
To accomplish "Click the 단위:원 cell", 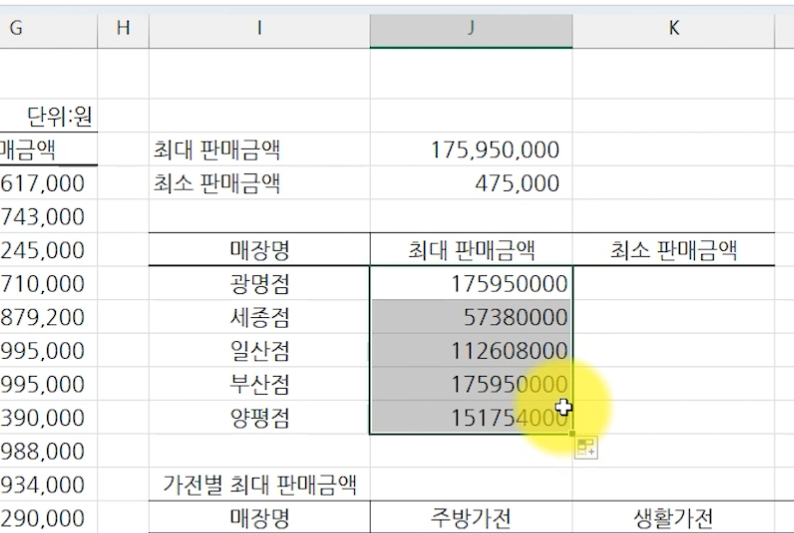I will point(49,116).
